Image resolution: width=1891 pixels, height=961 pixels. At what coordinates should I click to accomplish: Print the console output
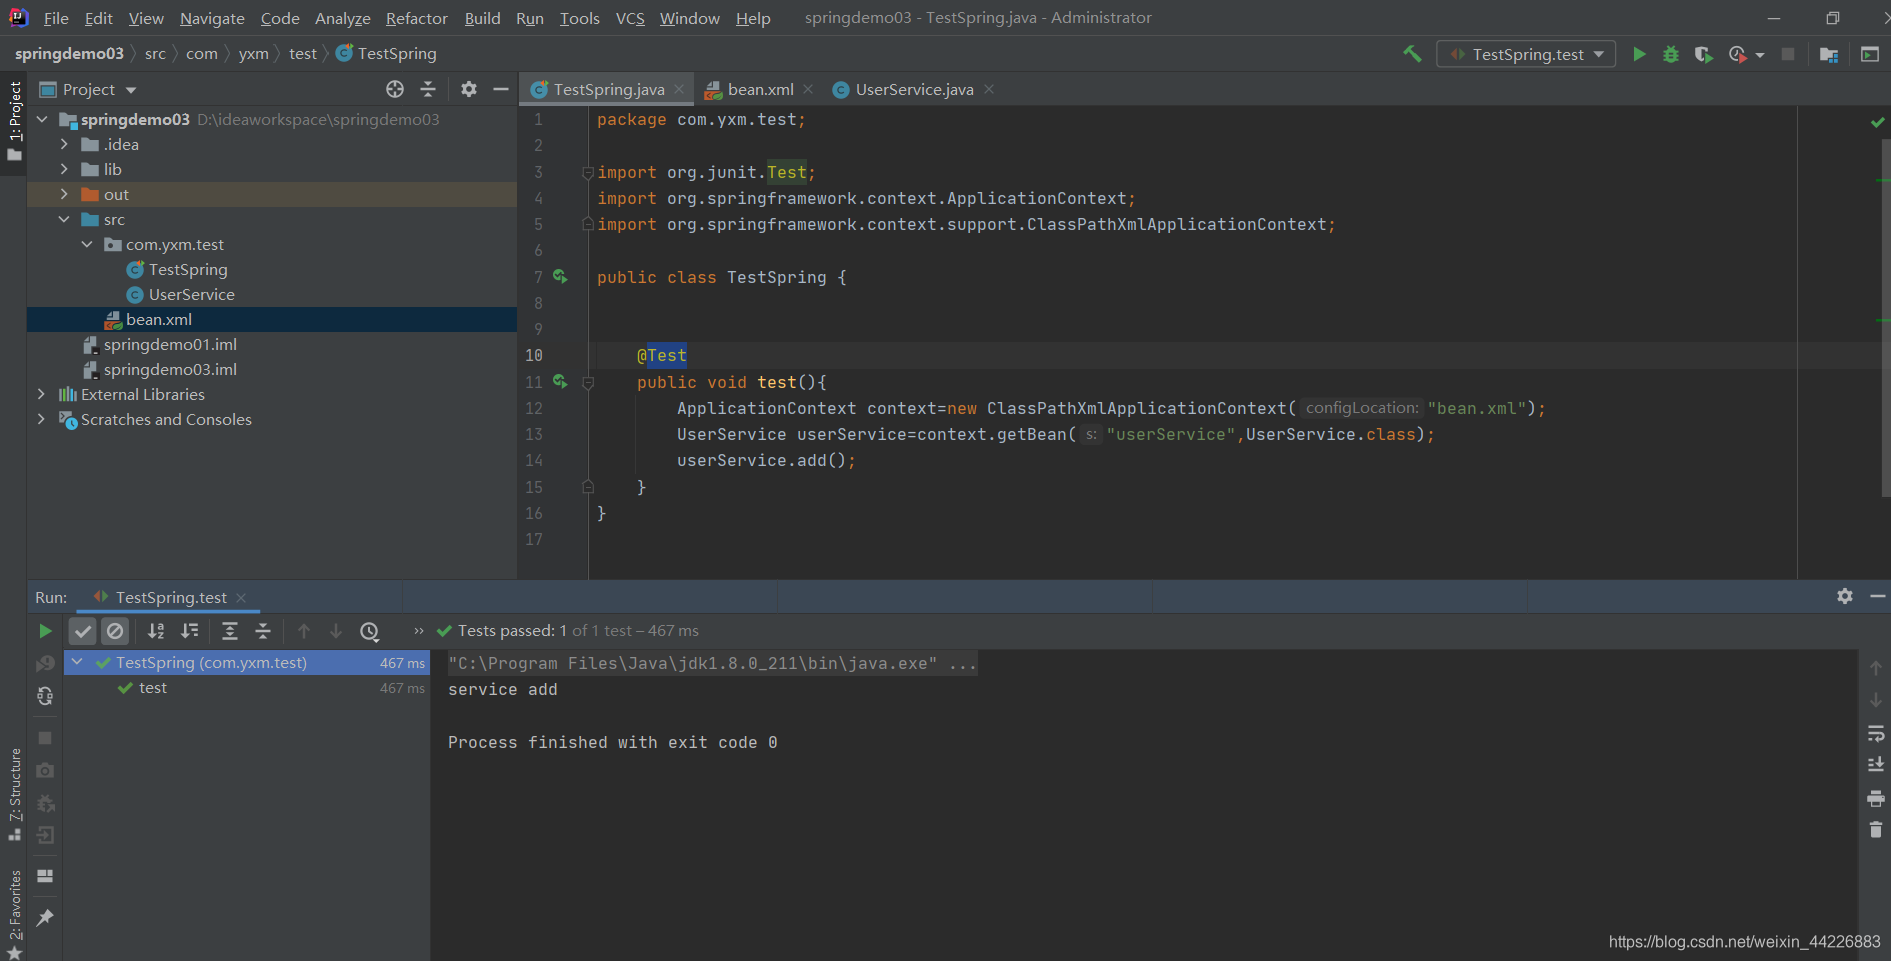(x=1876, y=798)
